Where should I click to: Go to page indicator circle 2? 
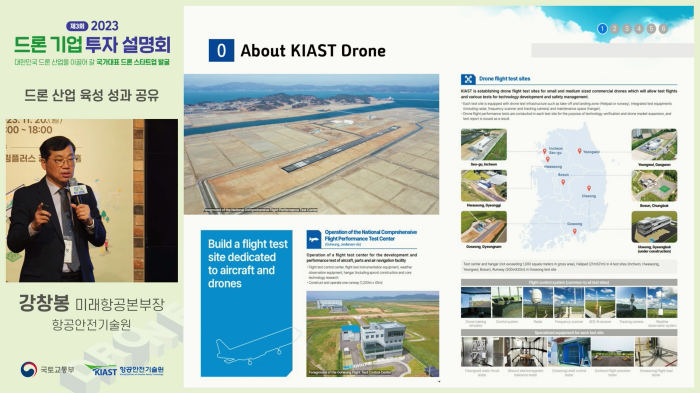pyautogui.click(x=615, y=29)
